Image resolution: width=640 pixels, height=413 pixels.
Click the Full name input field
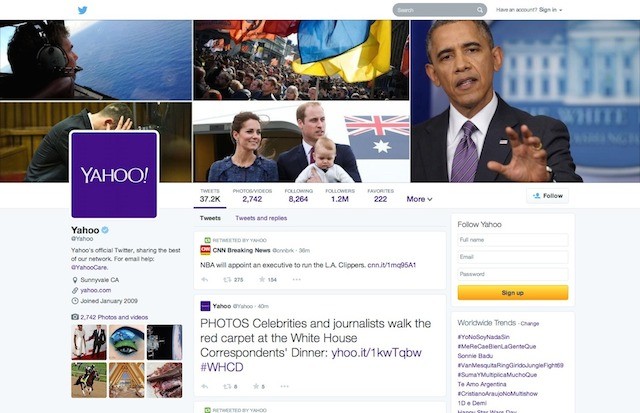513,240
